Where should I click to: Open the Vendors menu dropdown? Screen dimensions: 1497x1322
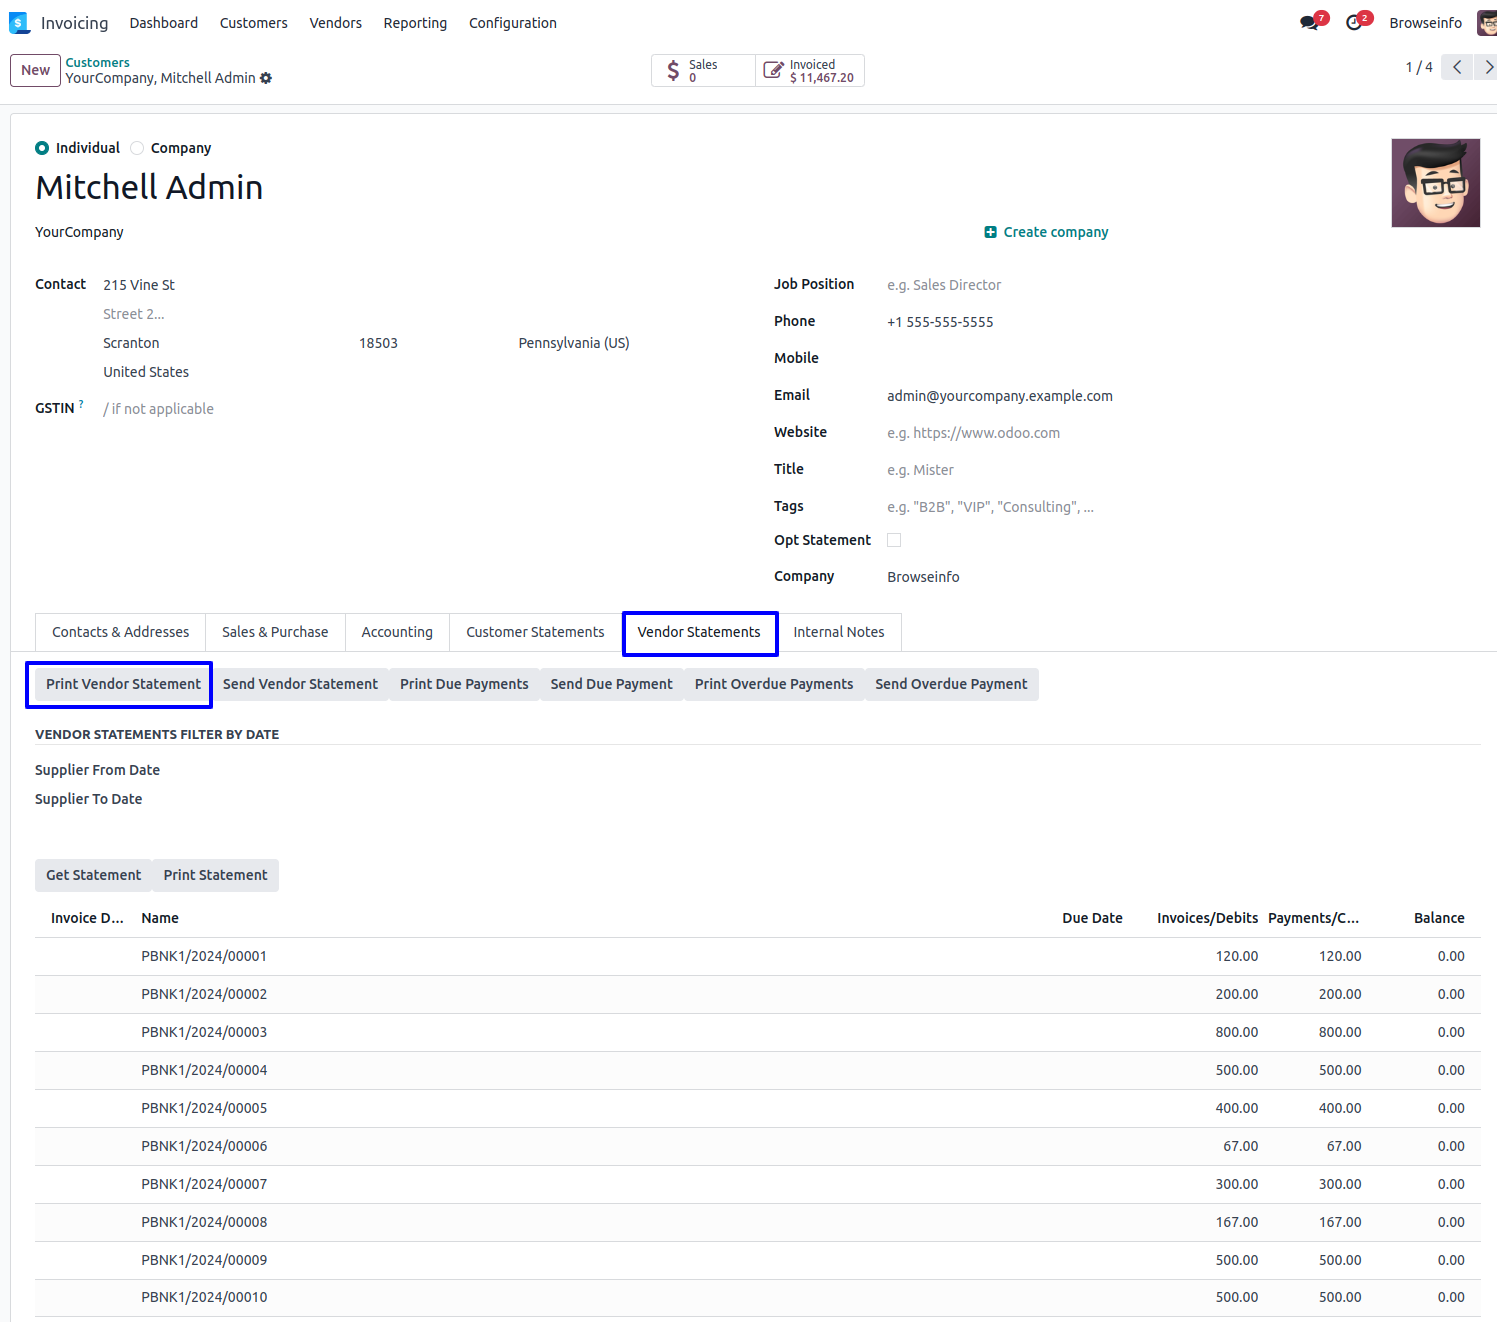click(x=335, y=23)
